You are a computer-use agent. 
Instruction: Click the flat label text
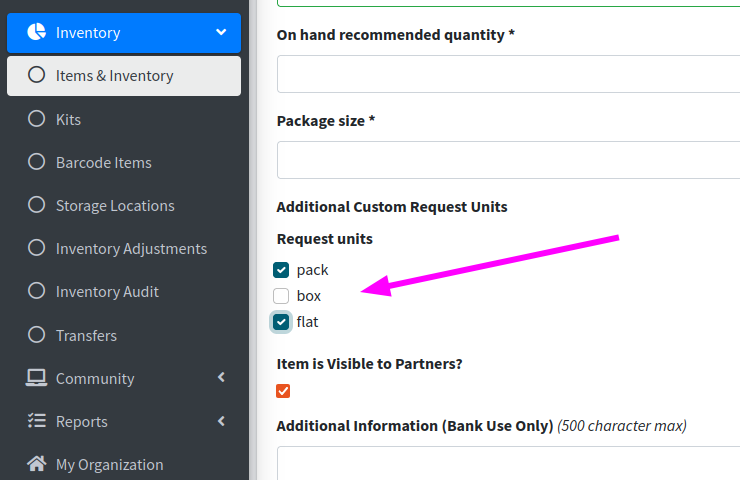point(307,322)
